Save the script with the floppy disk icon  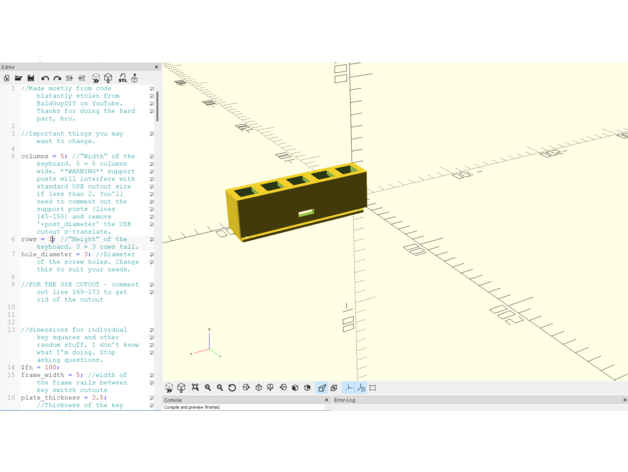click(30, 78)
